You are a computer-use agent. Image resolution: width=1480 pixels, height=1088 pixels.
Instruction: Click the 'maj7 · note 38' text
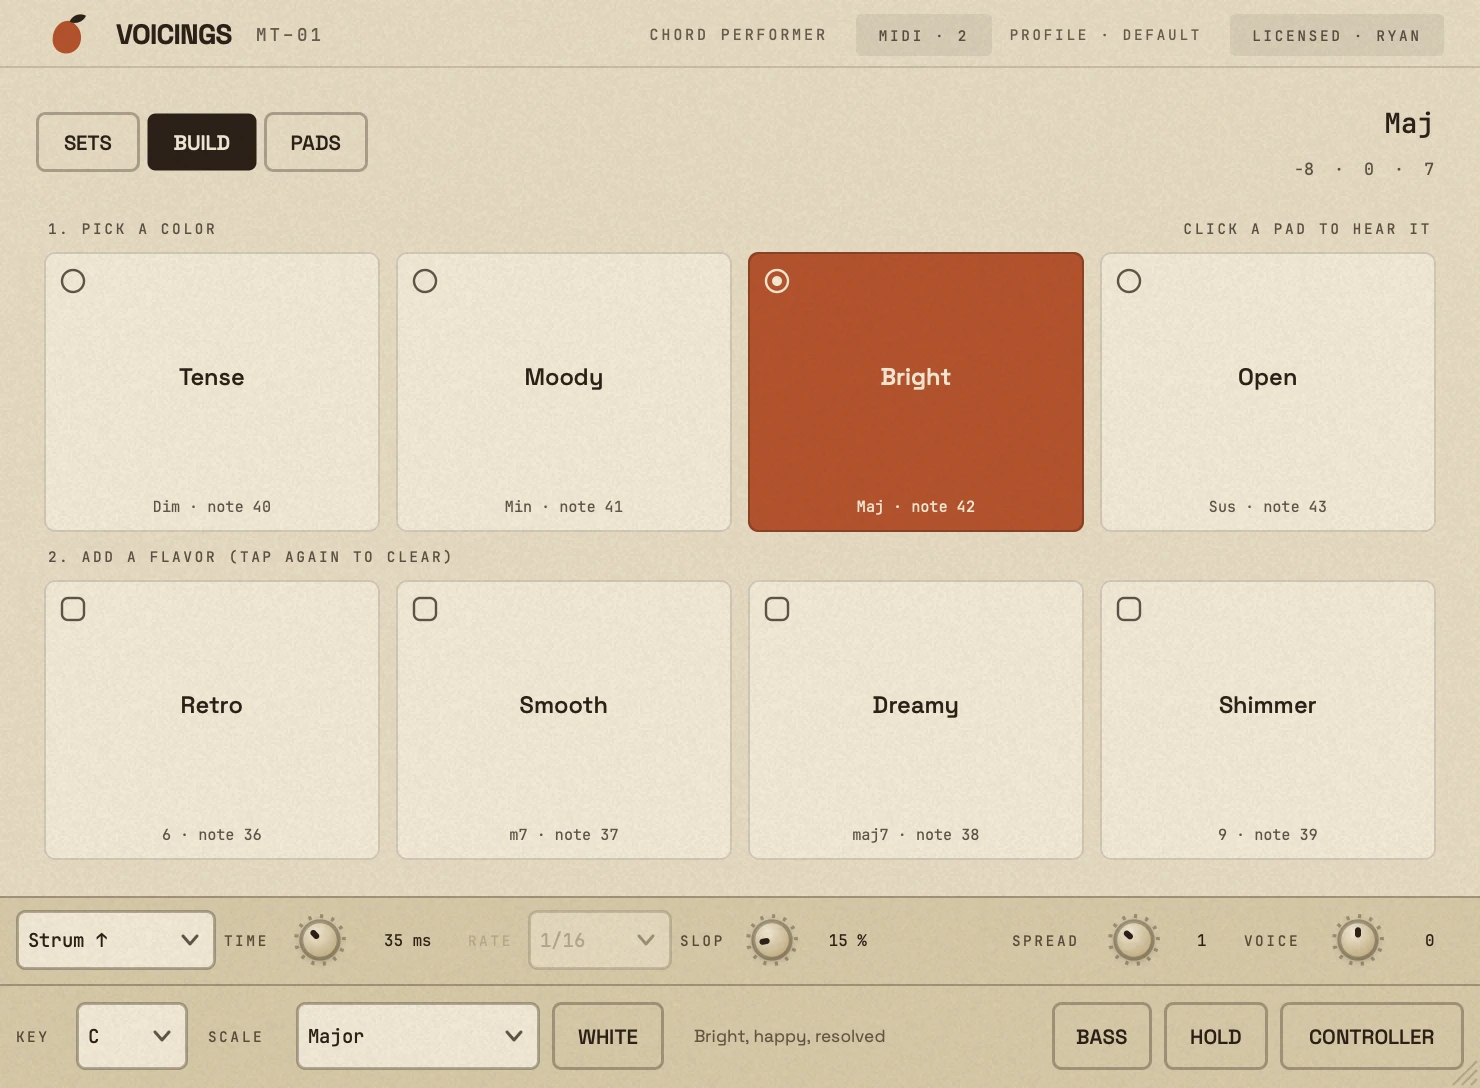click(916, 835)
